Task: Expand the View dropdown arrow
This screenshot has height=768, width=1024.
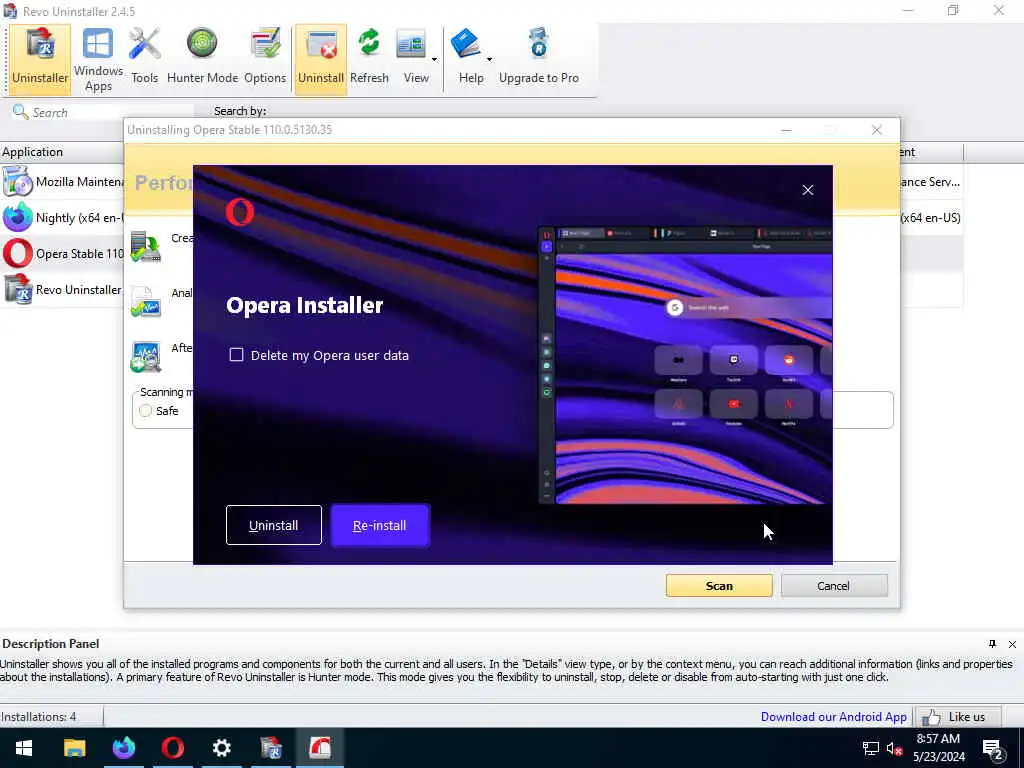Action: (434, 59)
